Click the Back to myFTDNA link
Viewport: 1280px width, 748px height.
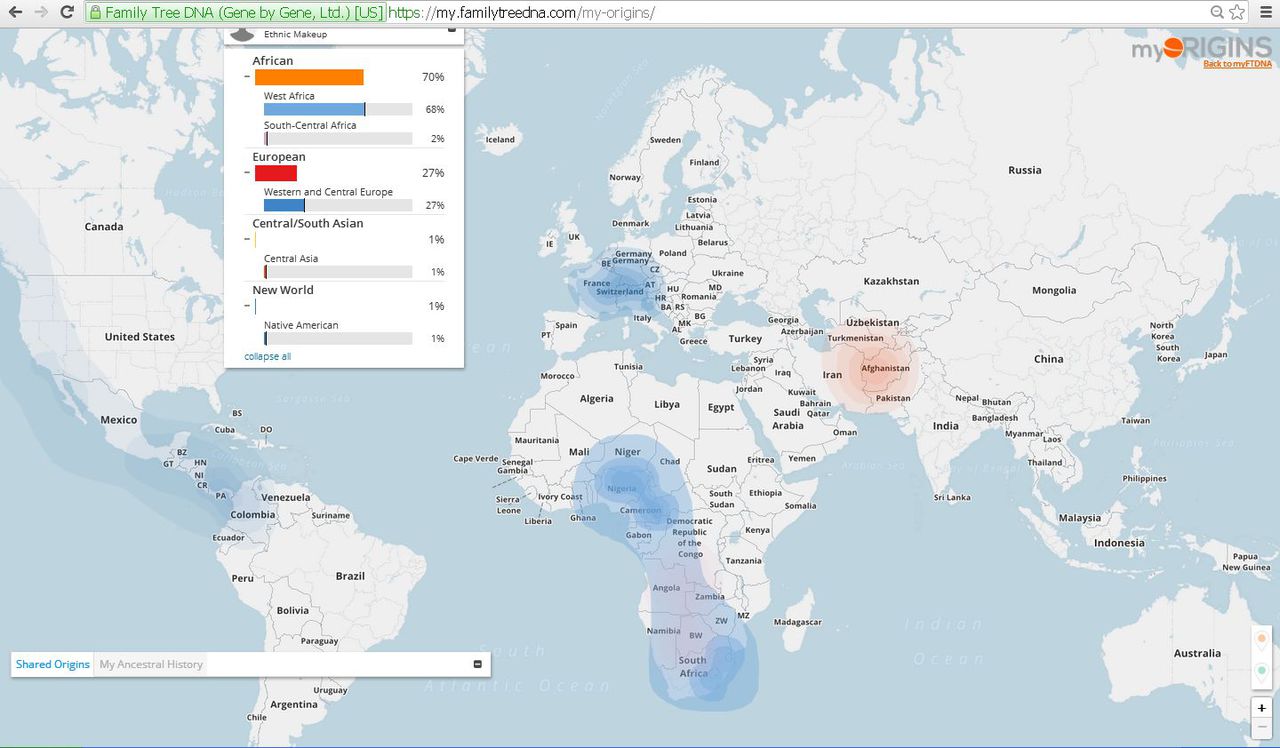(1237, 64)
